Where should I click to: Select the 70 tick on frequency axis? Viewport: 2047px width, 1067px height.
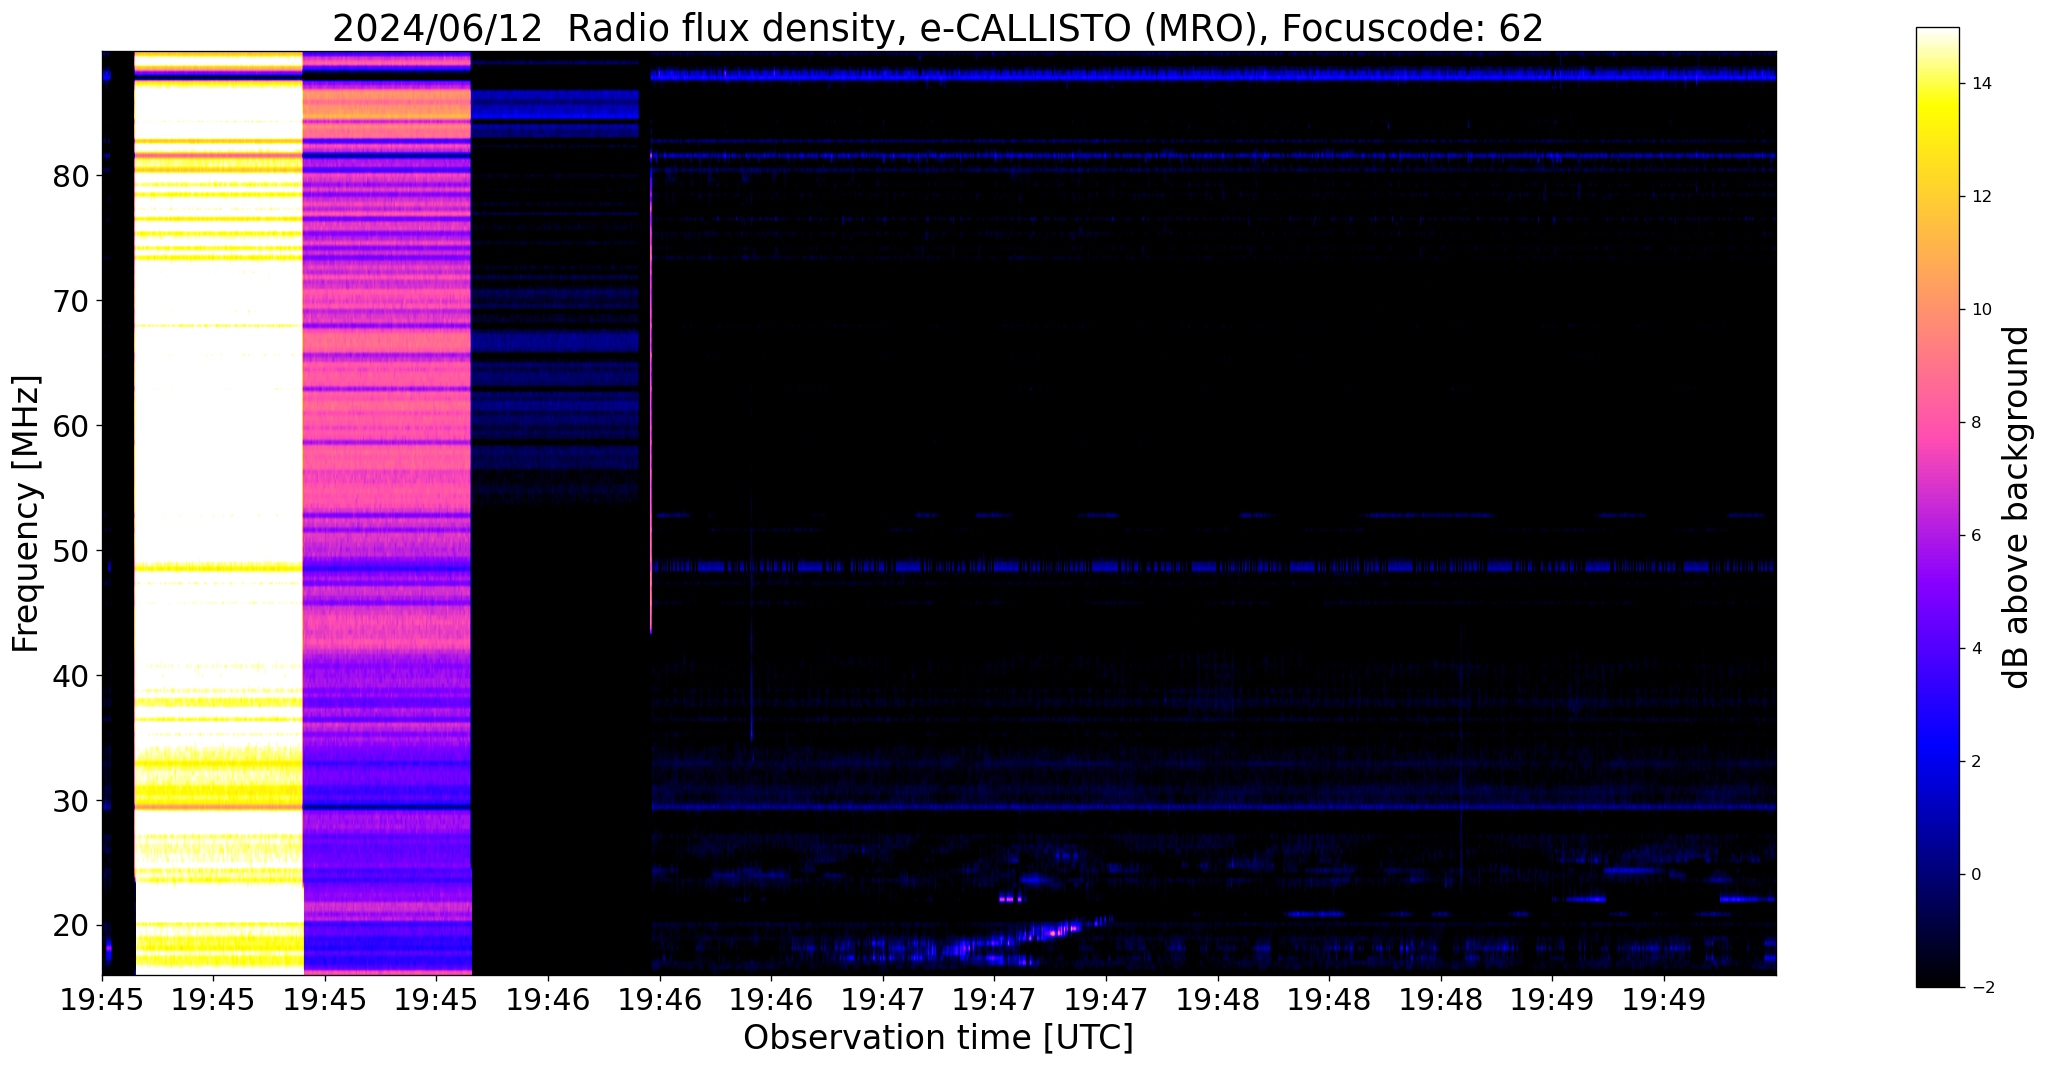[x=72, y=301]
